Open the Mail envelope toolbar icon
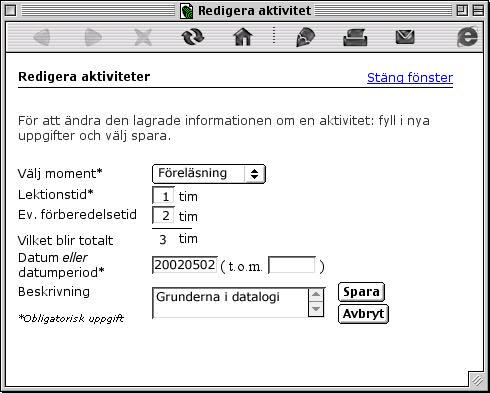490x393 pixels. [x=405, y=37]
